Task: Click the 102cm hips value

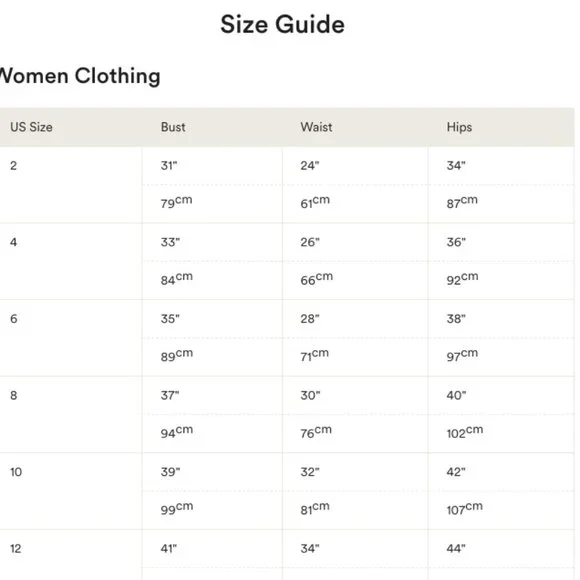Action: click(465, 432)
